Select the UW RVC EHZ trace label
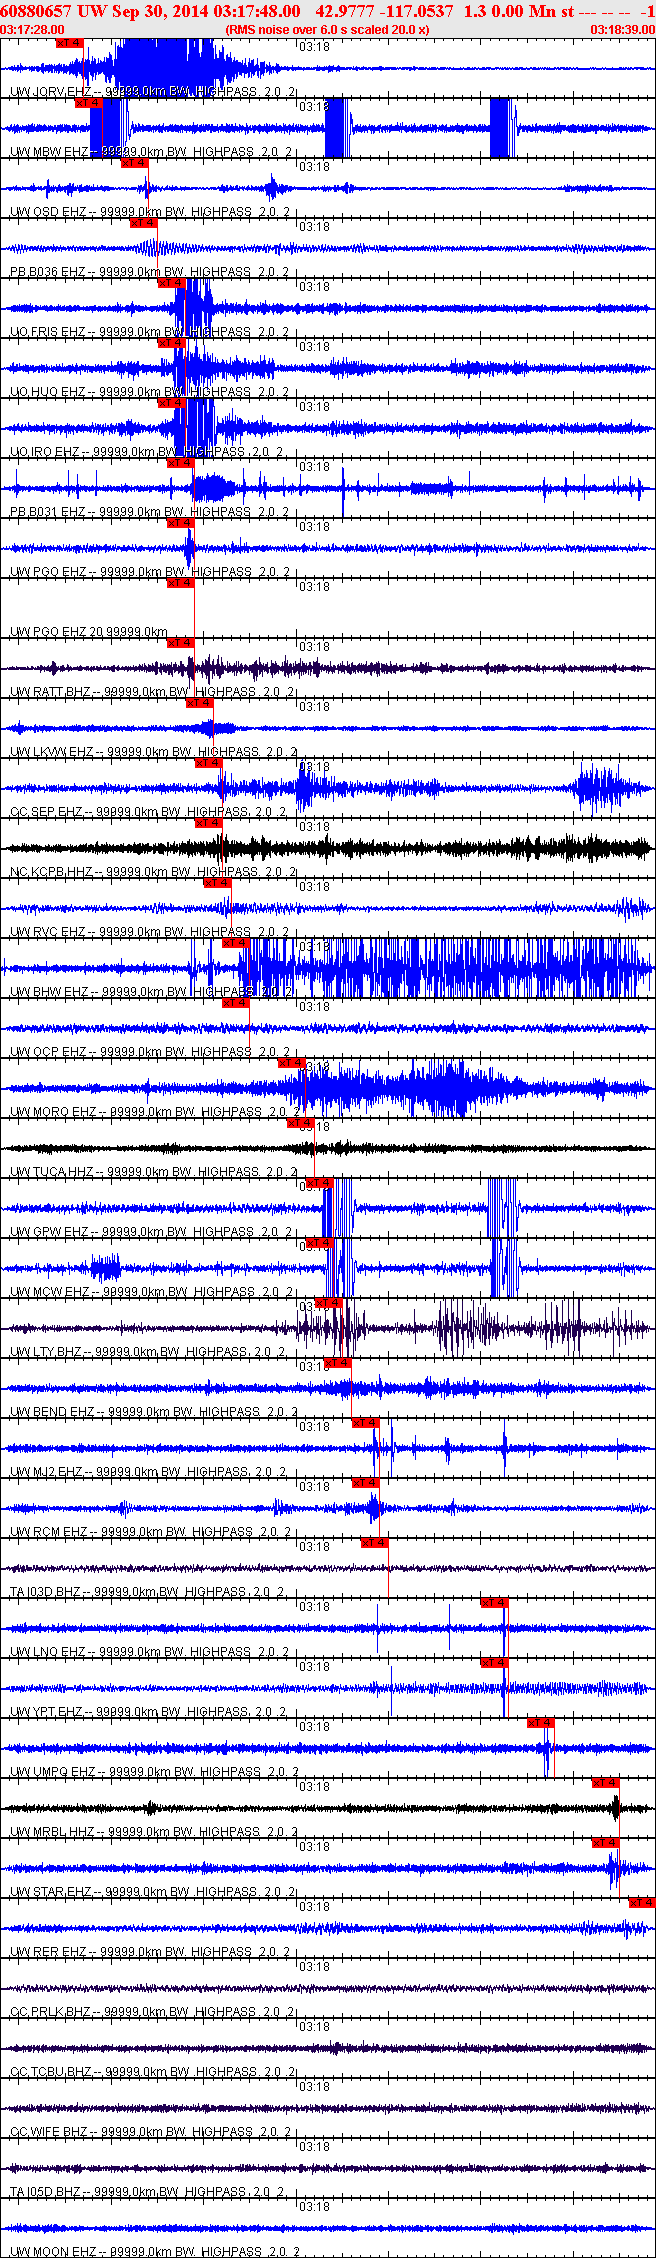The height and width of the screenshot is (2258, 656). tap(151, 932)
